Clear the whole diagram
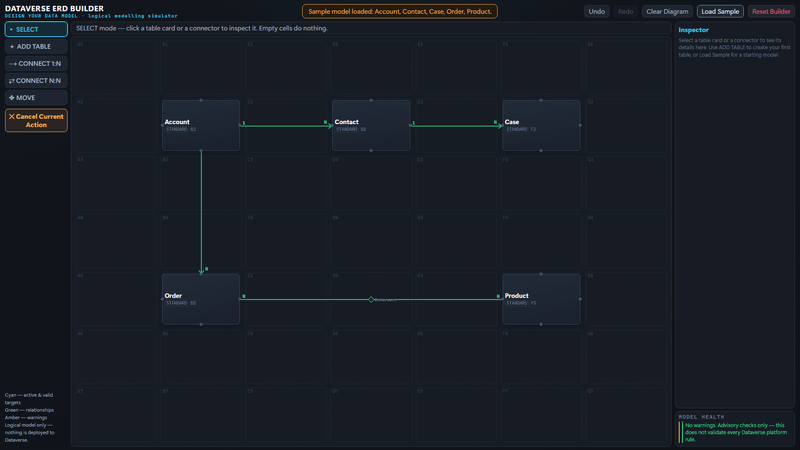 point(667,11)
